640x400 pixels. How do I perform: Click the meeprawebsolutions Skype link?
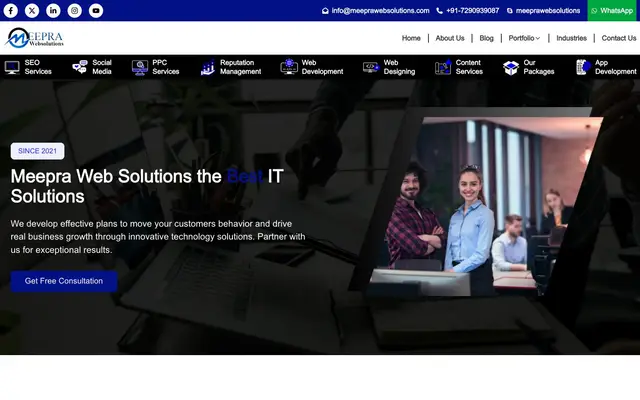(548, 11)
